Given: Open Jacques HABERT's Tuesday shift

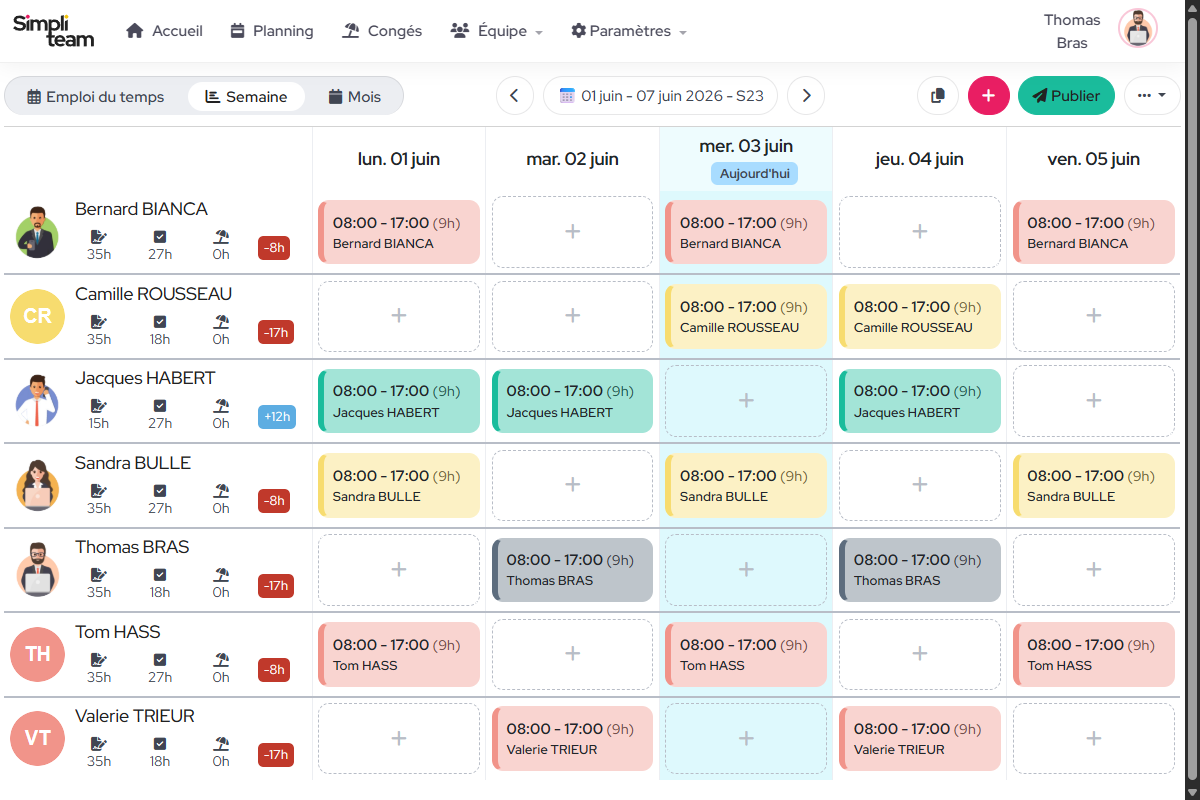Looking at the screenshot, I should tap(572, 401).
